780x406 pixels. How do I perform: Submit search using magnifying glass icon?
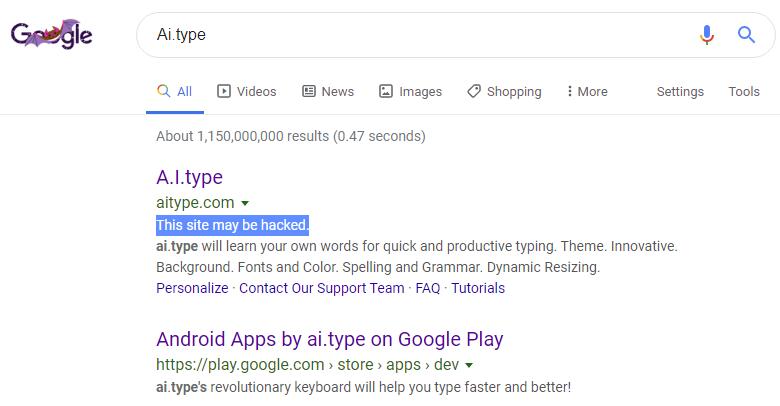pyautogui.click(x=746, y=35)
